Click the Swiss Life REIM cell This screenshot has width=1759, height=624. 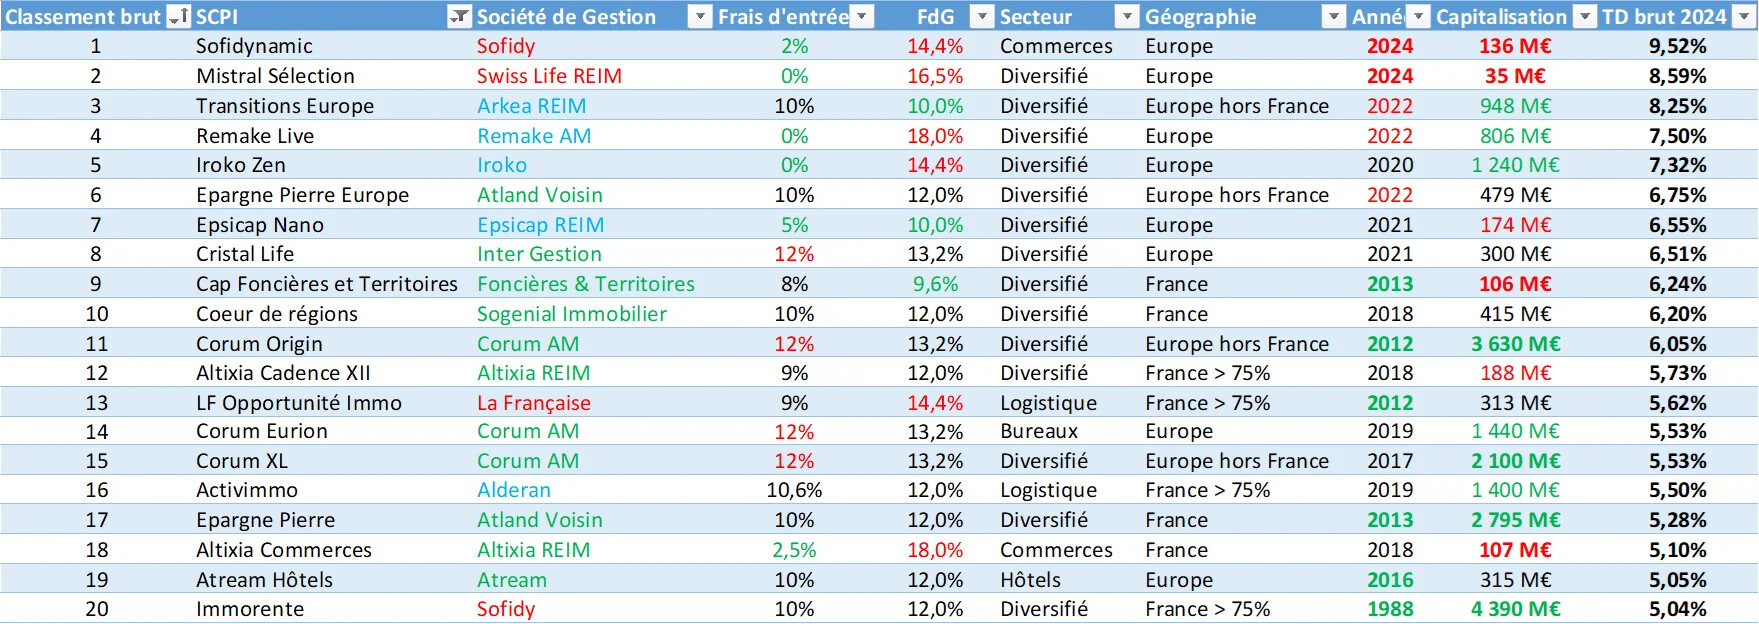point(549,76)
